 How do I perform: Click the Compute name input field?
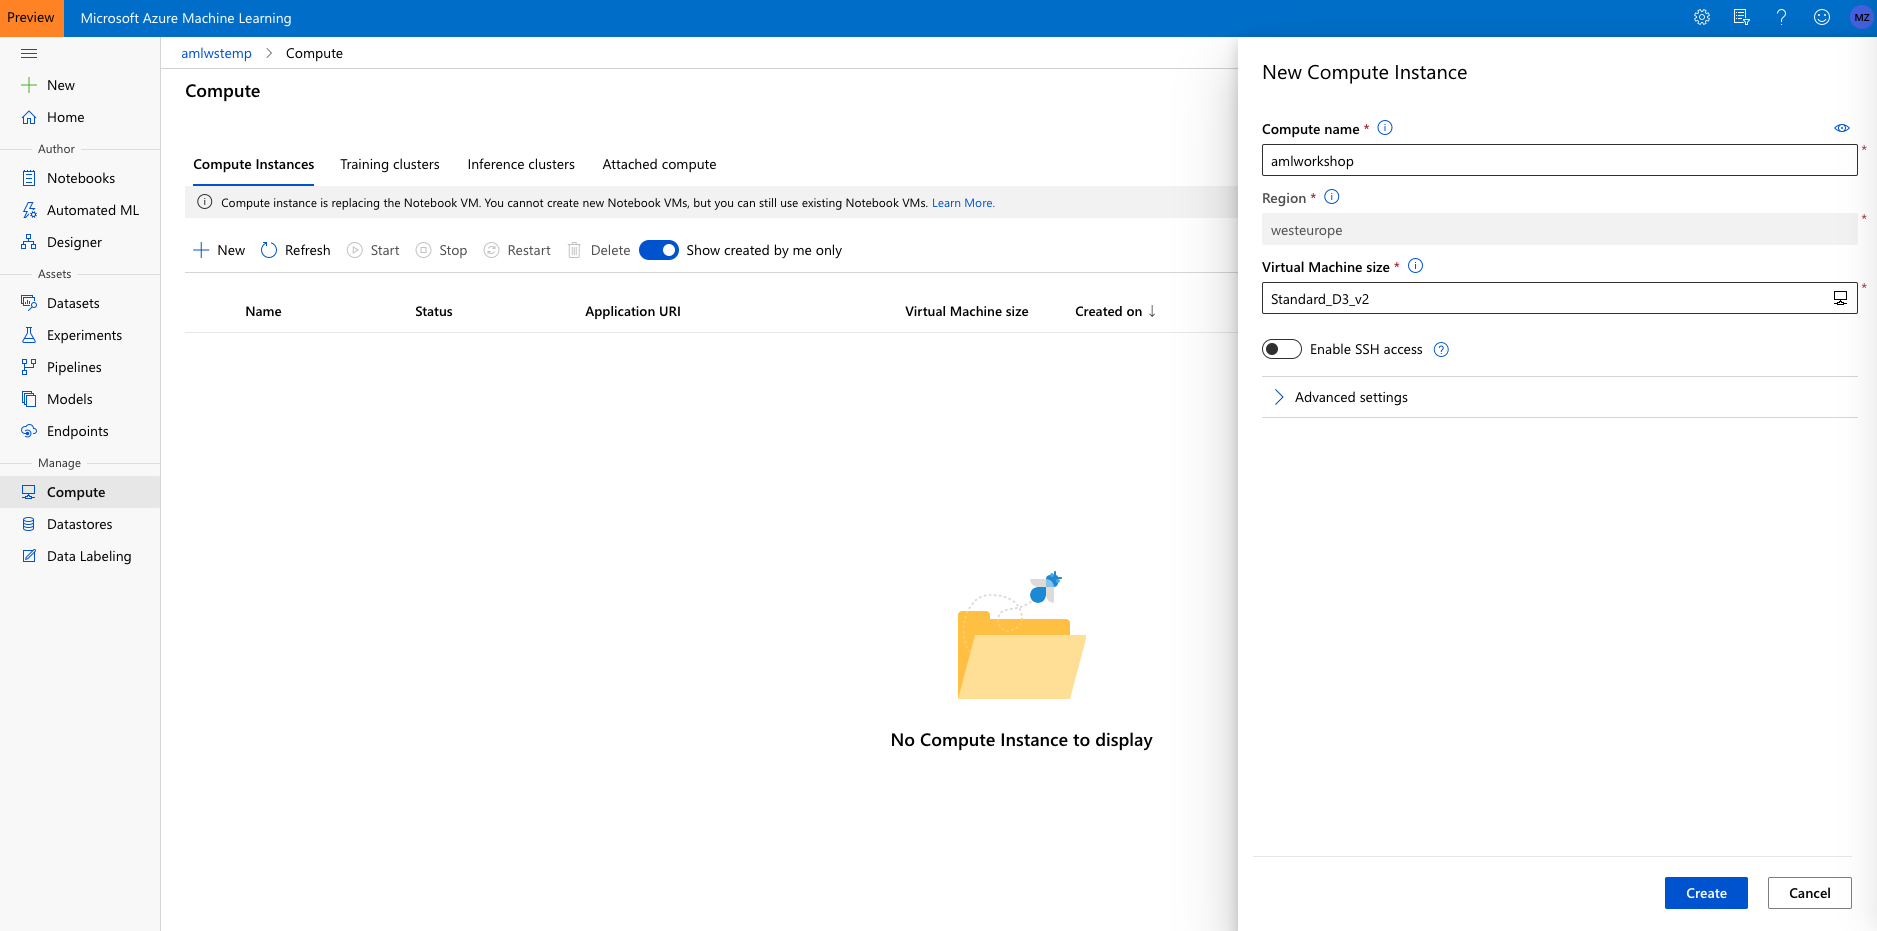(x=1559, y=160)
